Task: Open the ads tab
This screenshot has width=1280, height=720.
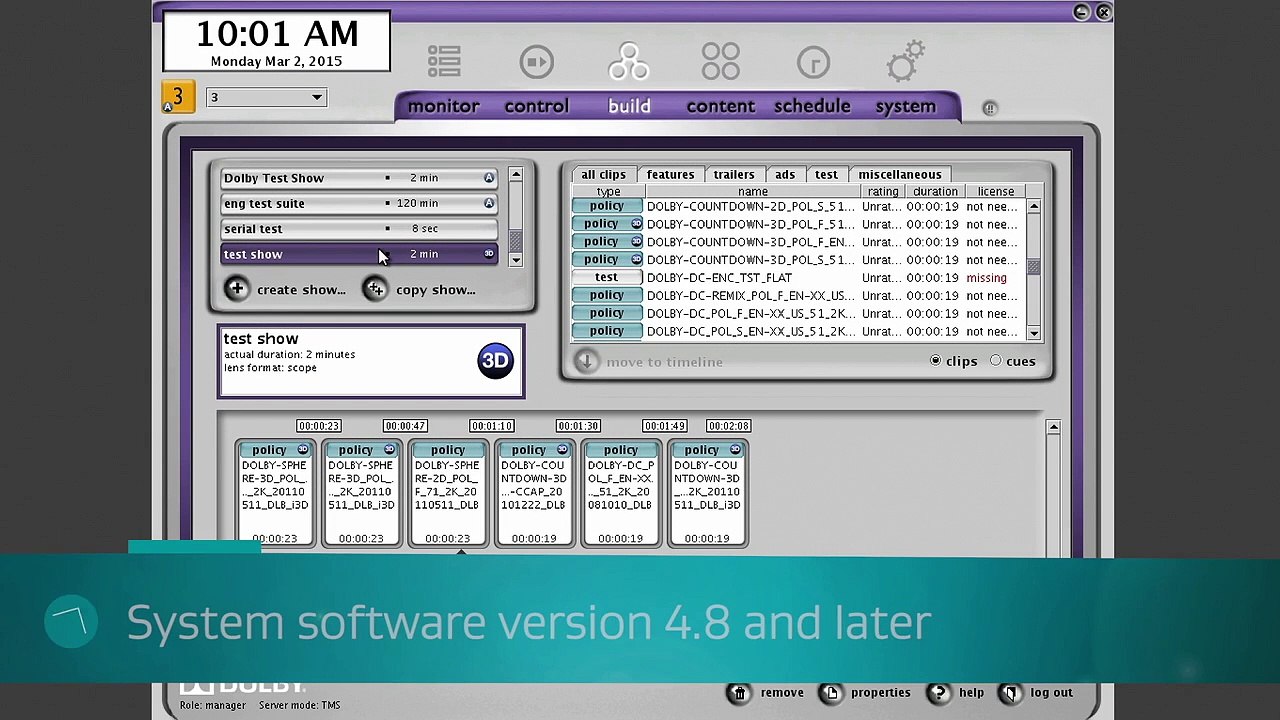Action: coord(785,174)
